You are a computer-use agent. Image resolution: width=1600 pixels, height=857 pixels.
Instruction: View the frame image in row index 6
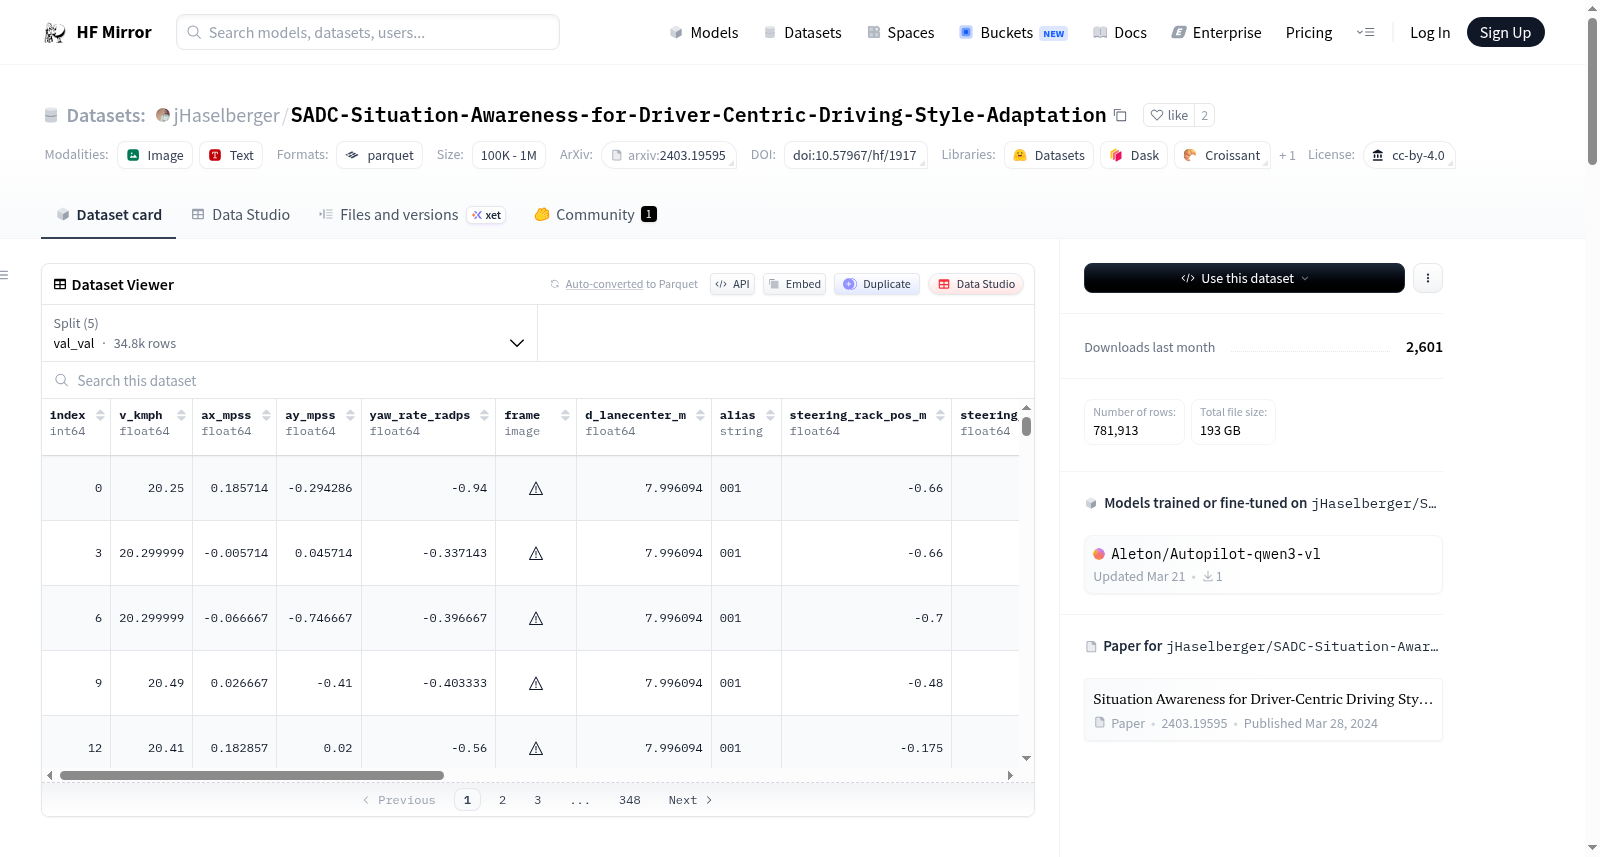coord(536,618)
